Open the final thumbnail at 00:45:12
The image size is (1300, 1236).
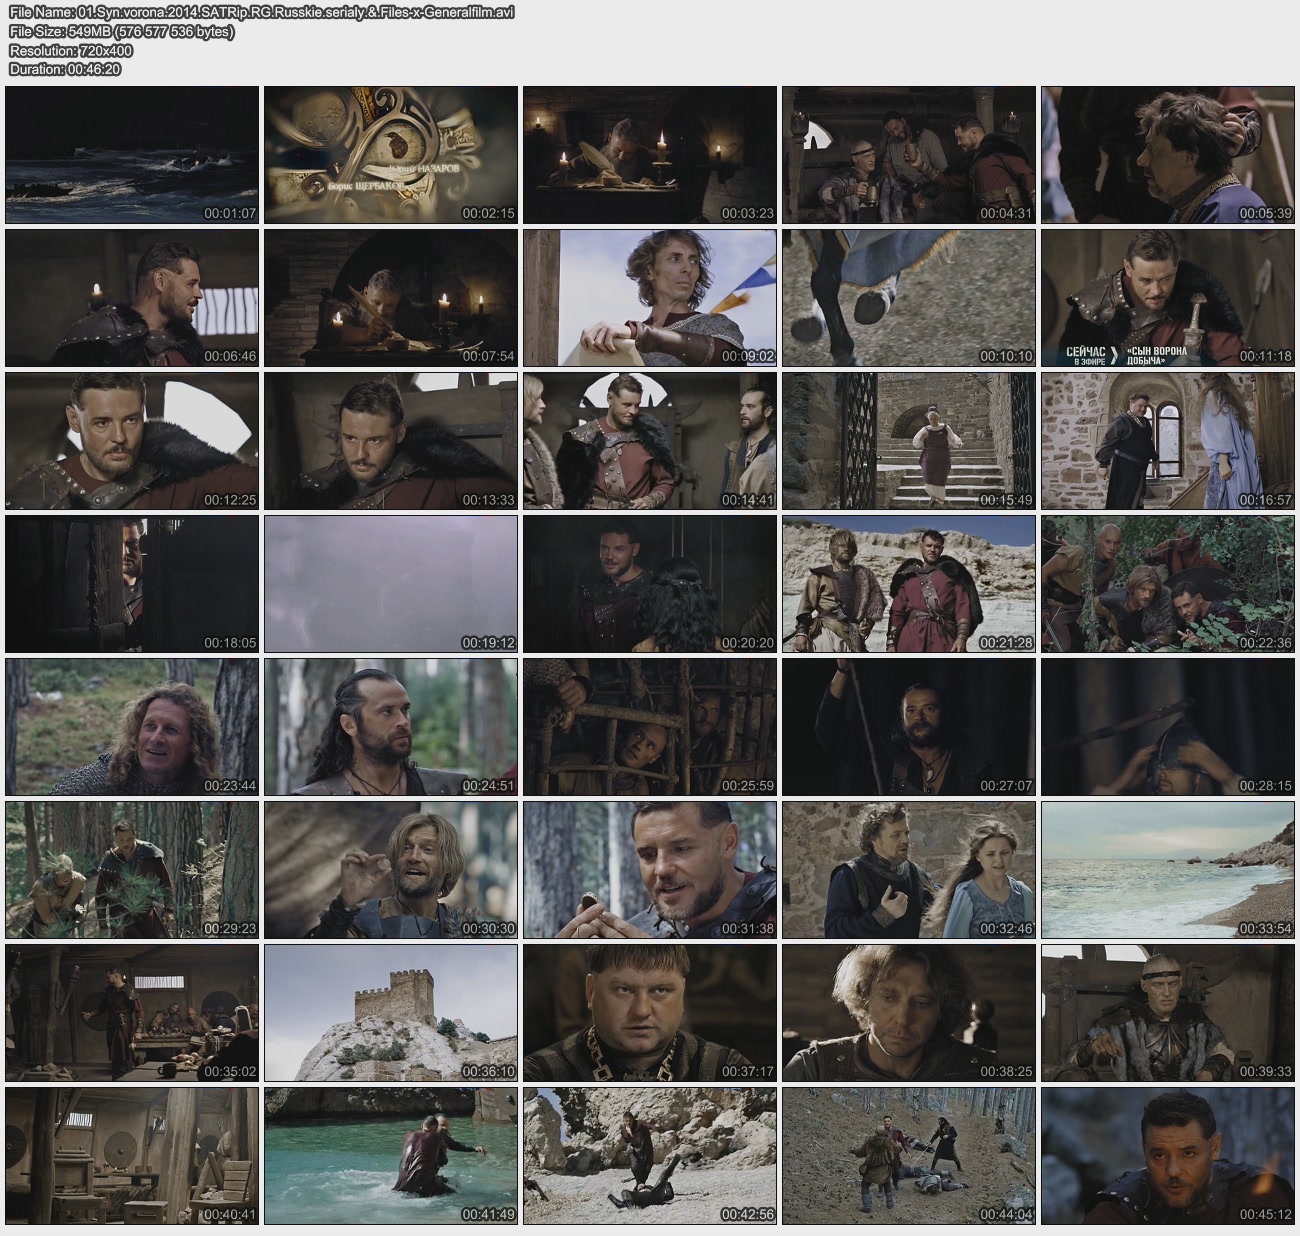pyautogui.click(x=1168, y=1156)
